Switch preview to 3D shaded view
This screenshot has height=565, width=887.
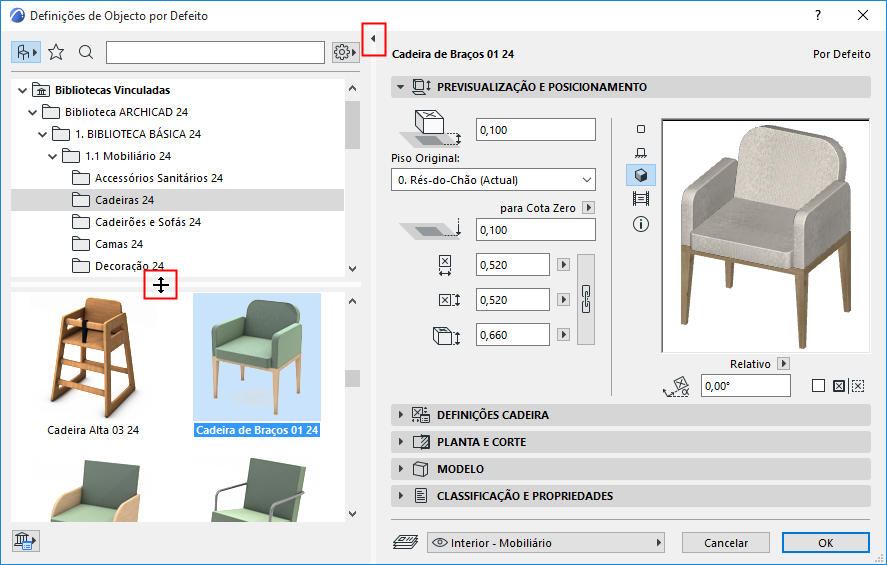click(641, 175)
